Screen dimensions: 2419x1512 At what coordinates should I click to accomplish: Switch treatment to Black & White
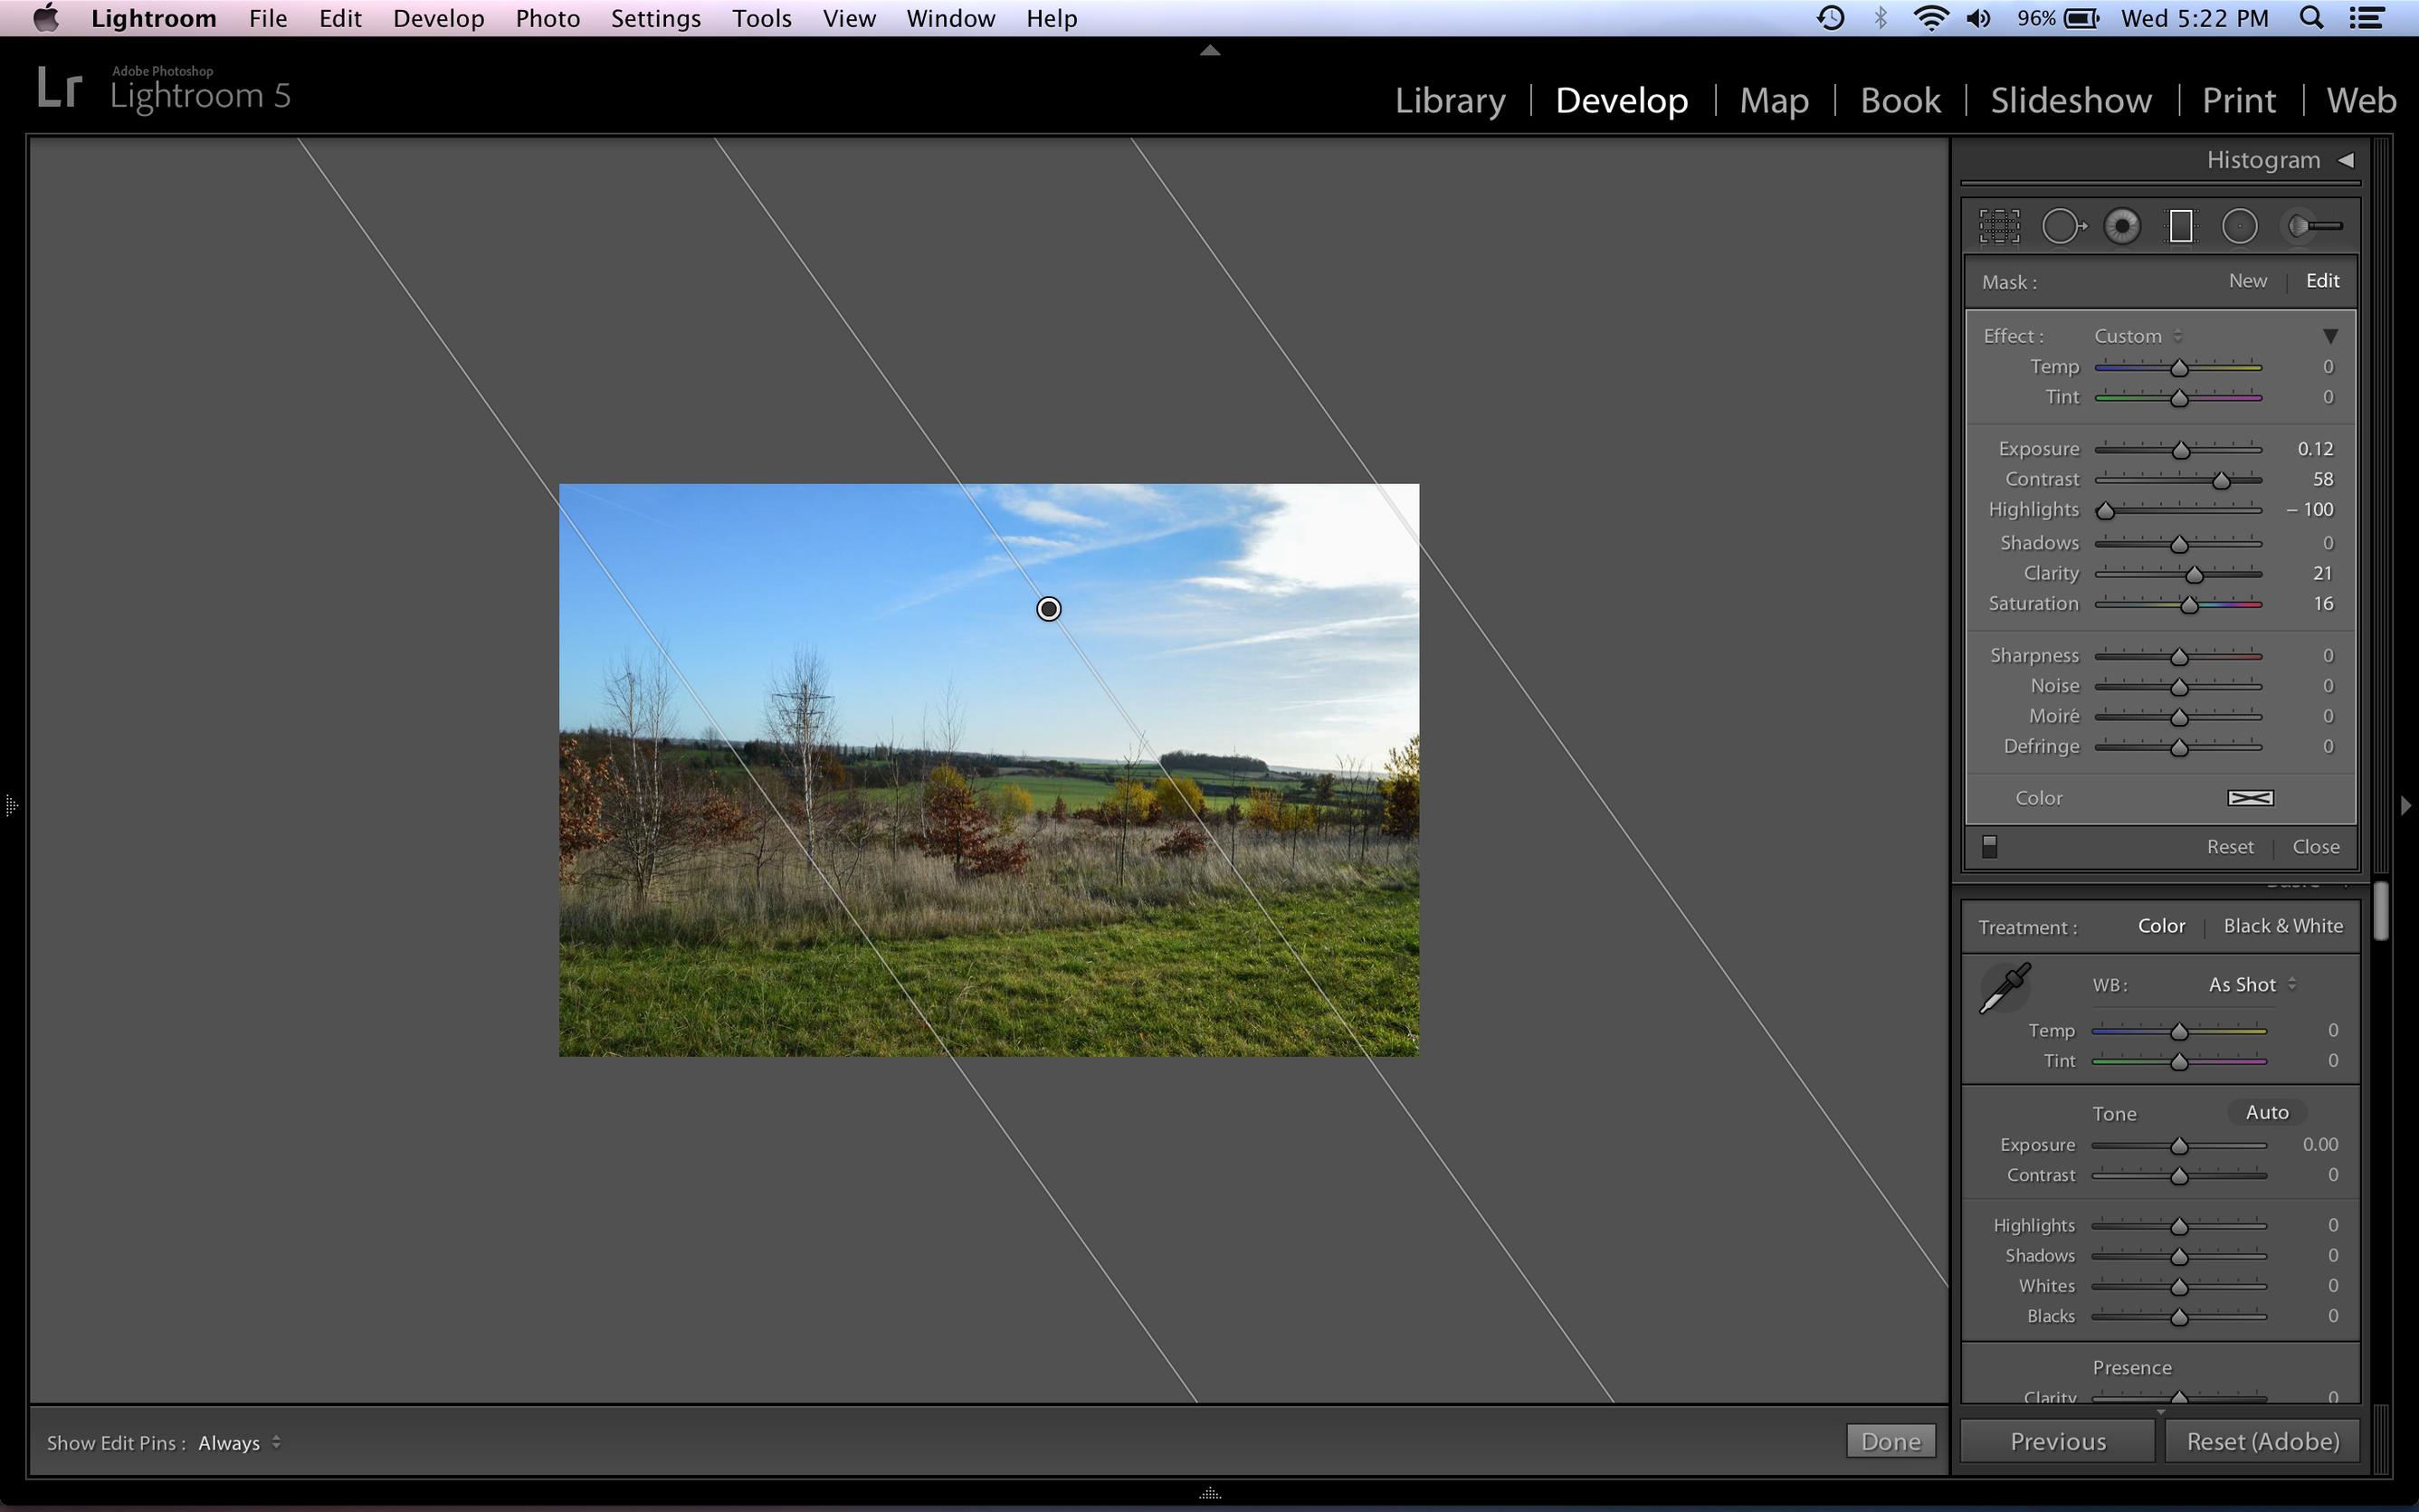[x=2282, y=926]
